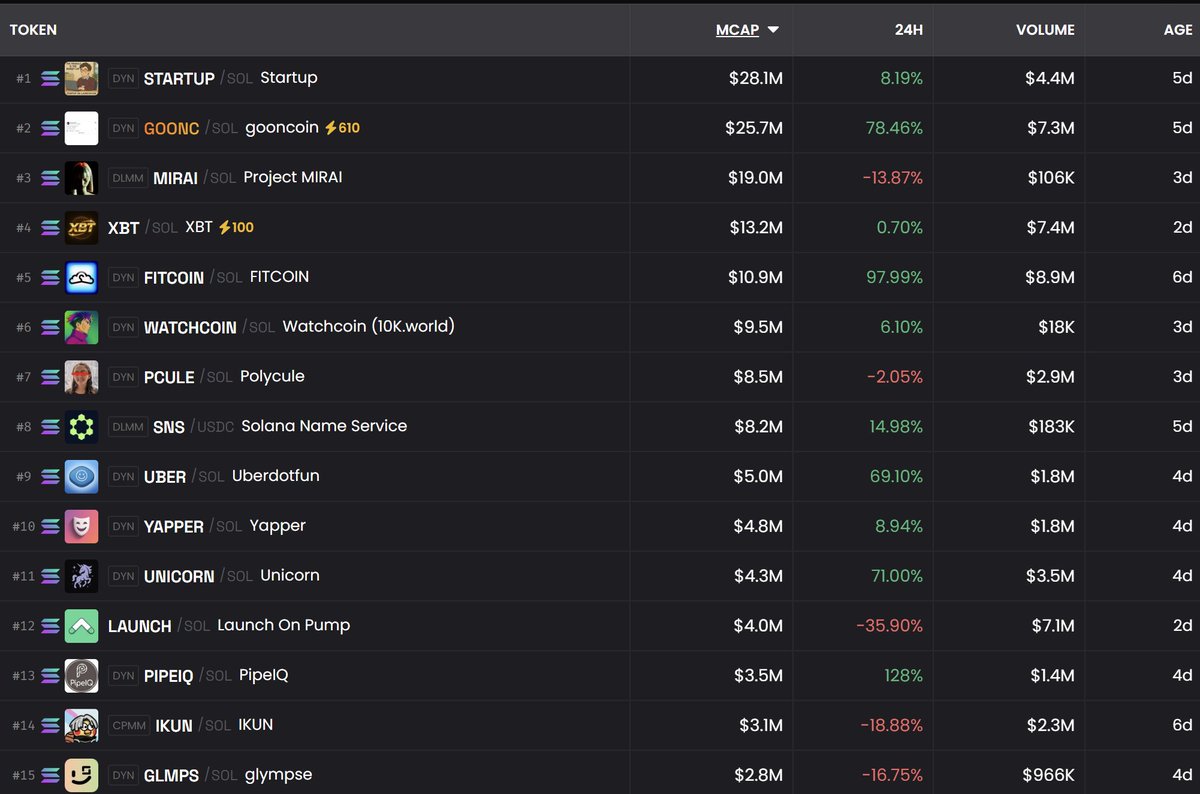Open the MIRAI token symbol link
The width and height of the screenshot is (1200, 794).
[x=176, y=178]
